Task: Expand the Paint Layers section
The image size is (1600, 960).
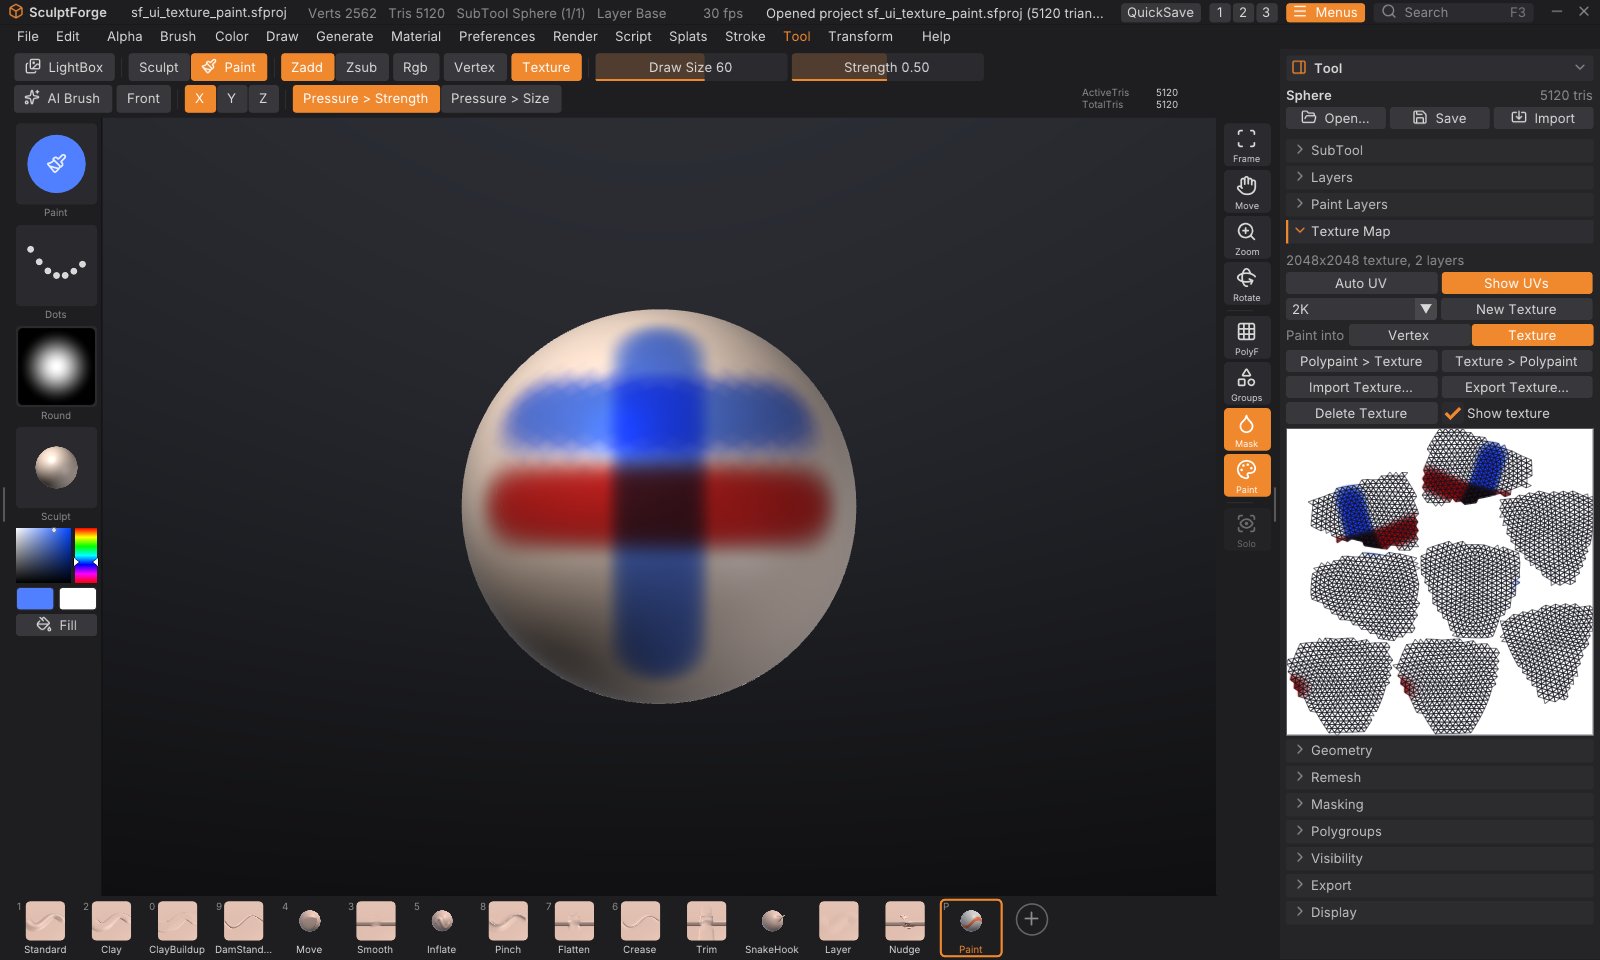Action: pos(1439,204)
